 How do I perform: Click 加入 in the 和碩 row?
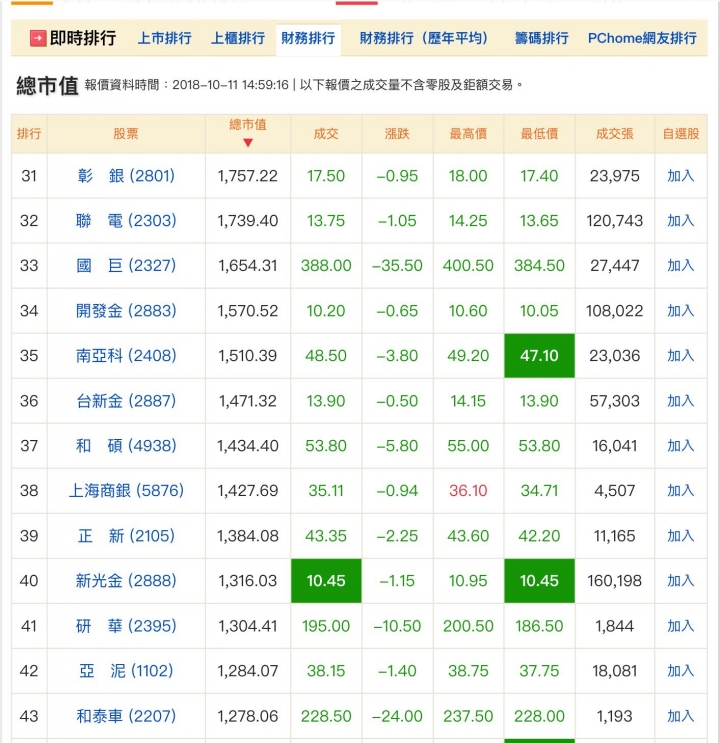[681, 445]
